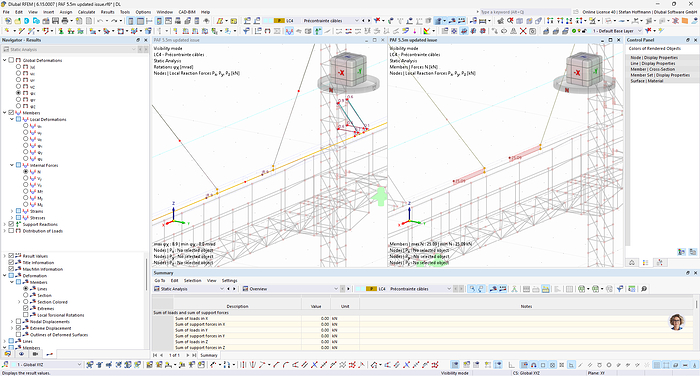The width and height of the screenshot is (700, 376).
Task: Click the Open file folder icon
Action: pos(17,21)
